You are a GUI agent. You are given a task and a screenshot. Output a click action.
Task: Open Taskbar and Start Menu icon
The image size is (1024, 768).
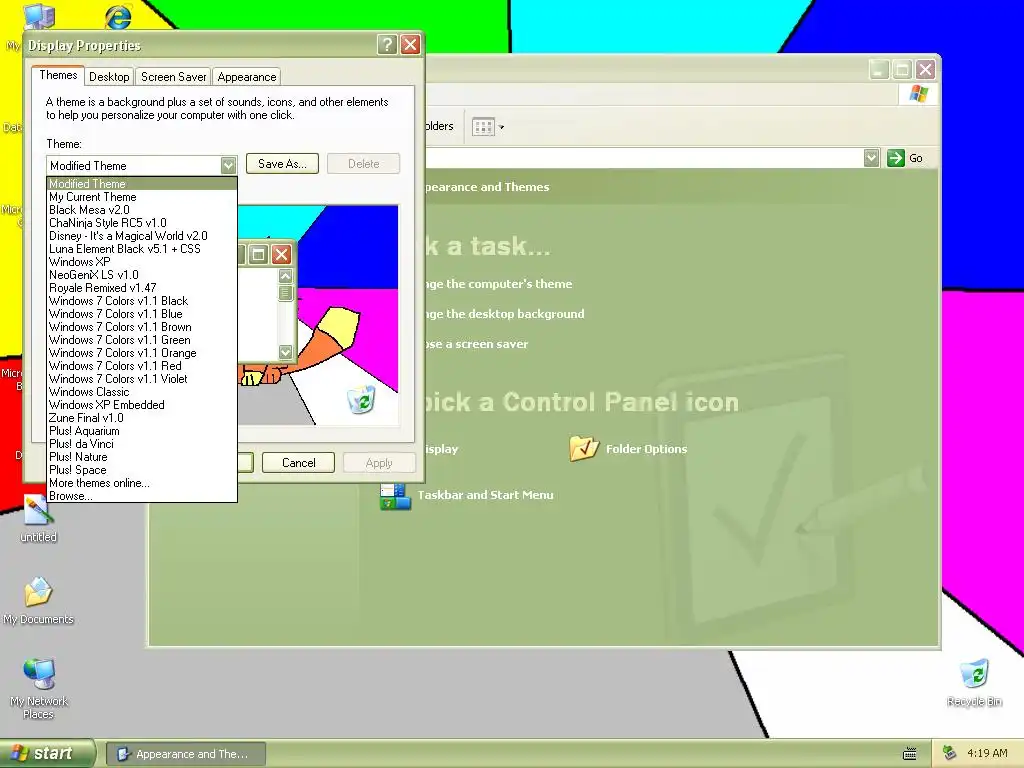click(x=395, y=496)
